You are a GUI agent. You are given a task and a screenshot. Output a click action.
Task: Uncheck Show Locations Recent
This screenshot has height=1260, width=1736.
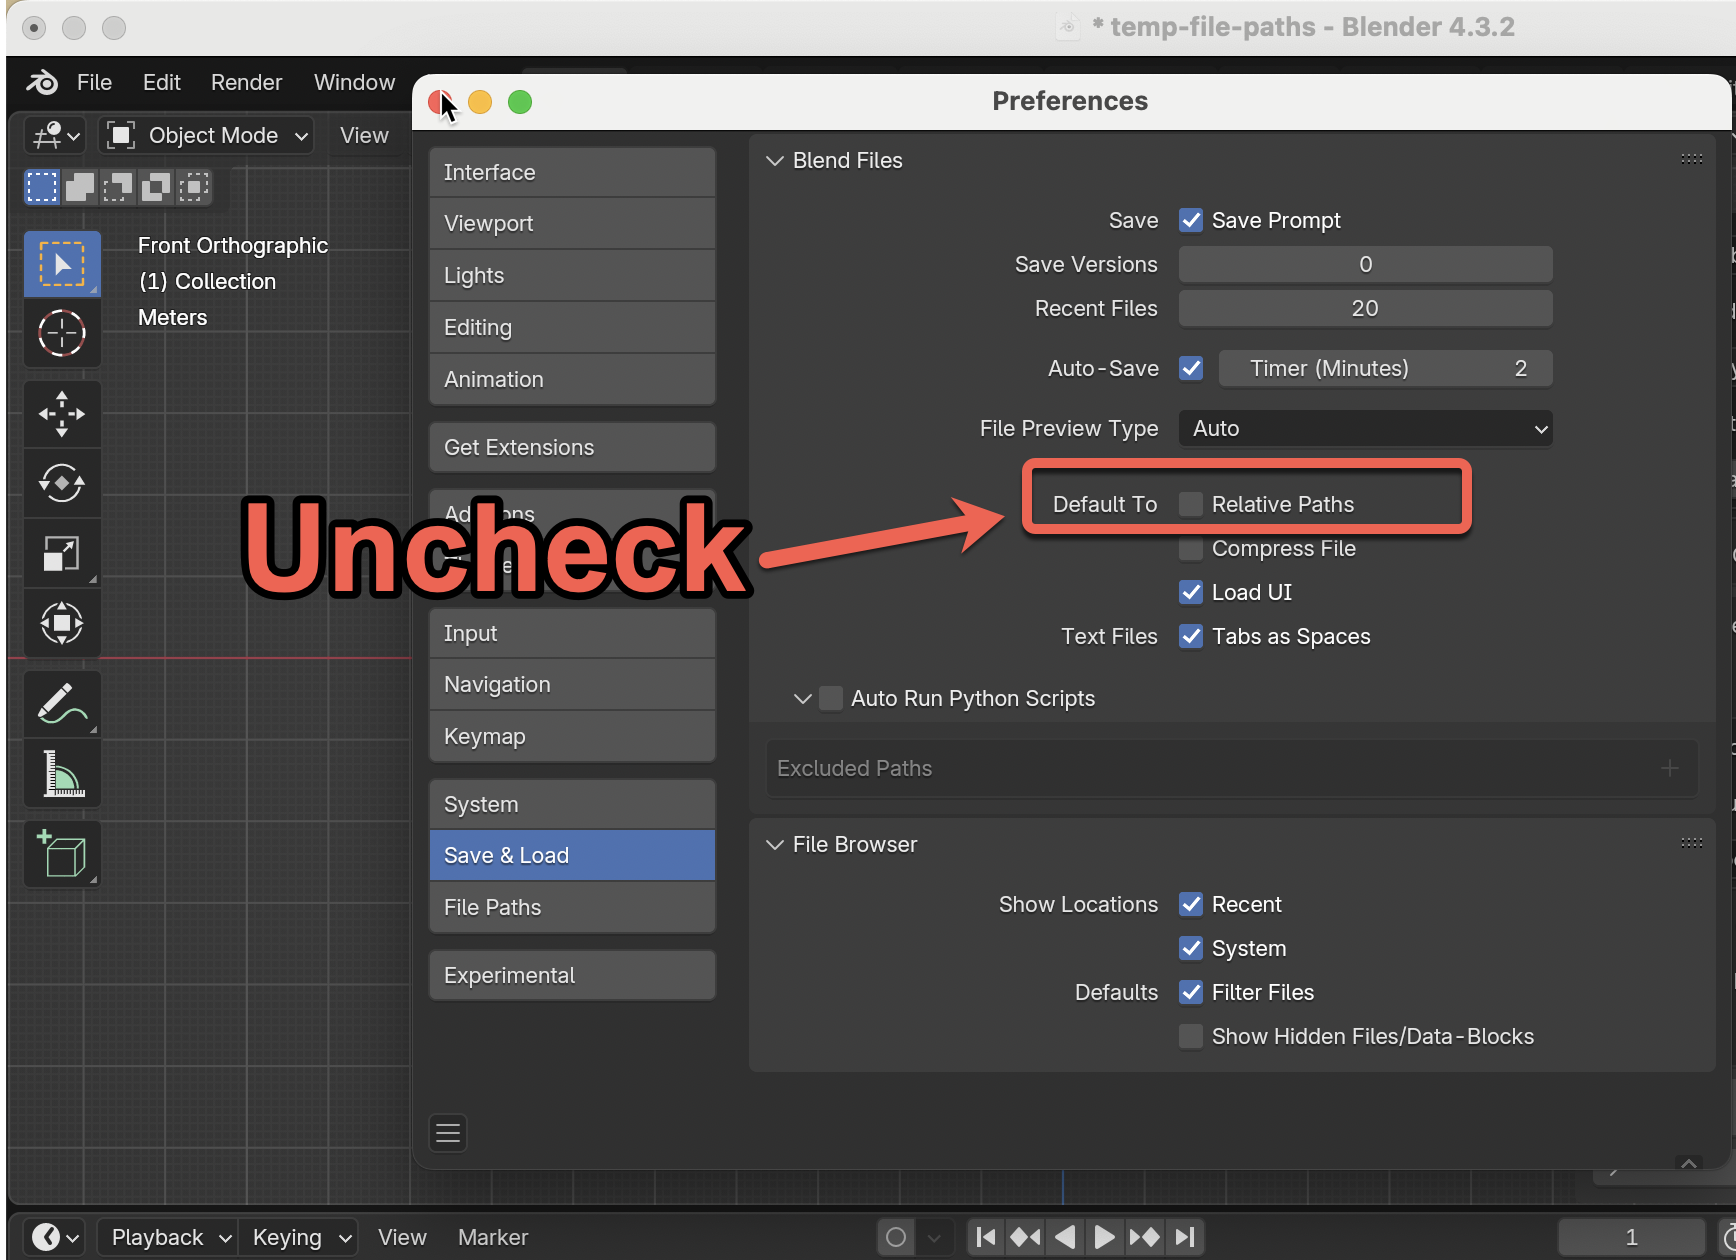(1191, 904)
